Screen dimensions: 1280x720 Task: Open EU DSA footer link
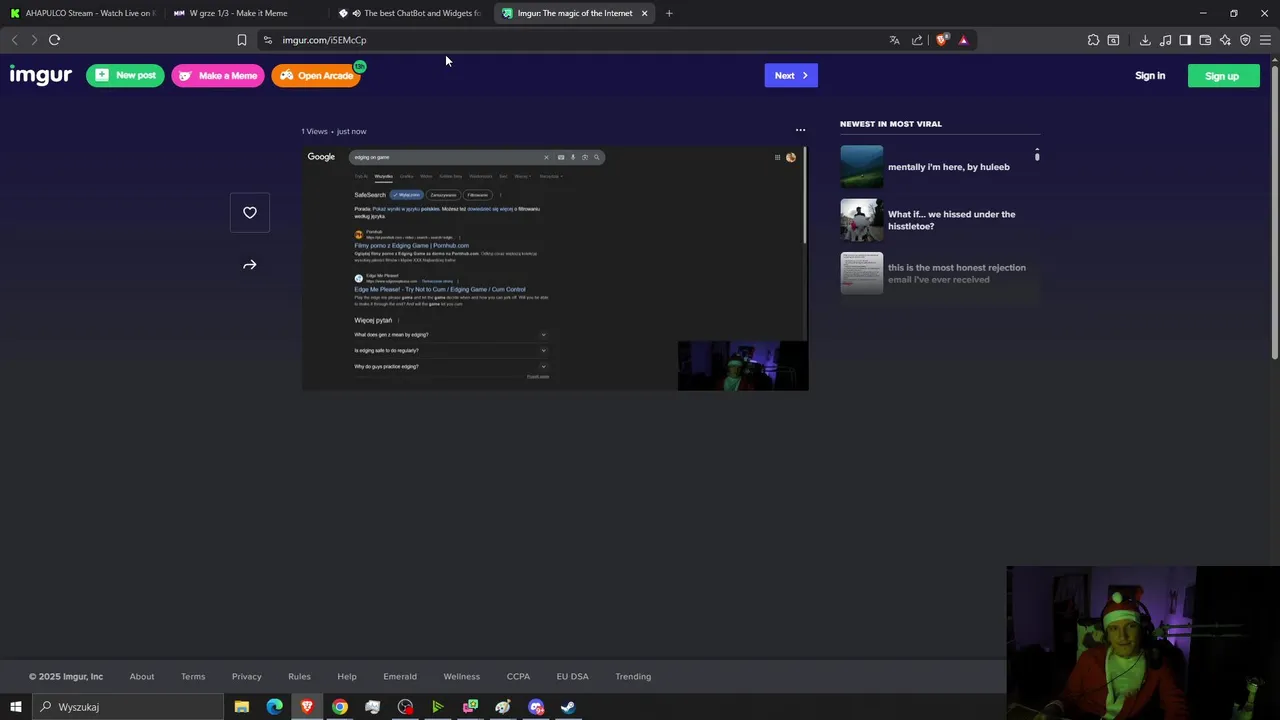tap(573, 676)
